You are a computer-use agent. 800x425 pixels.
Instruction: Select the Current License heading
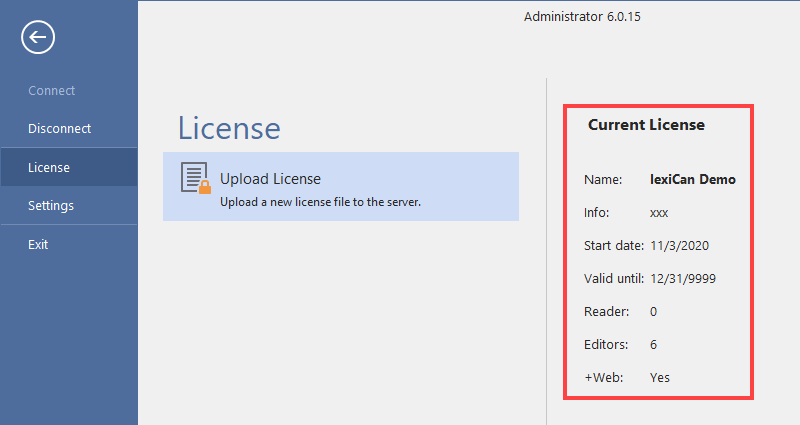coord(646,125)
